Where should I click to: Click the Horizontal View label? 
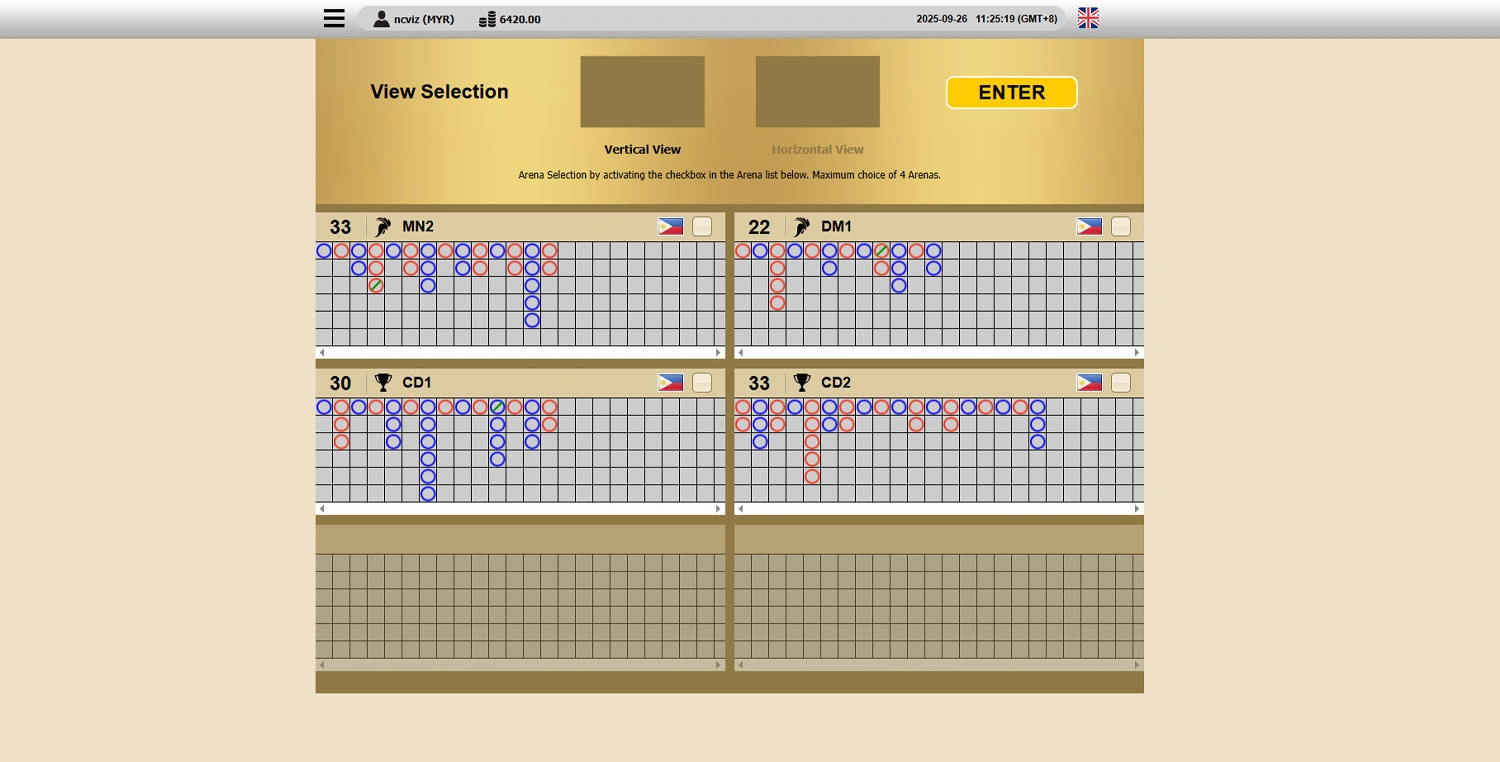pyautogui.click(x=817, y=150)
